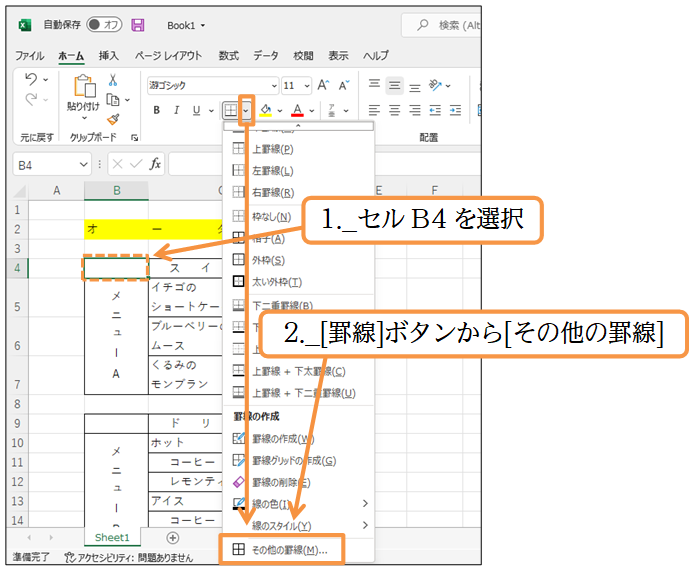The height and width of the screenshot is (569, 689).
Task: Click the Paste clipboard icon
Action: coord(84,86)
